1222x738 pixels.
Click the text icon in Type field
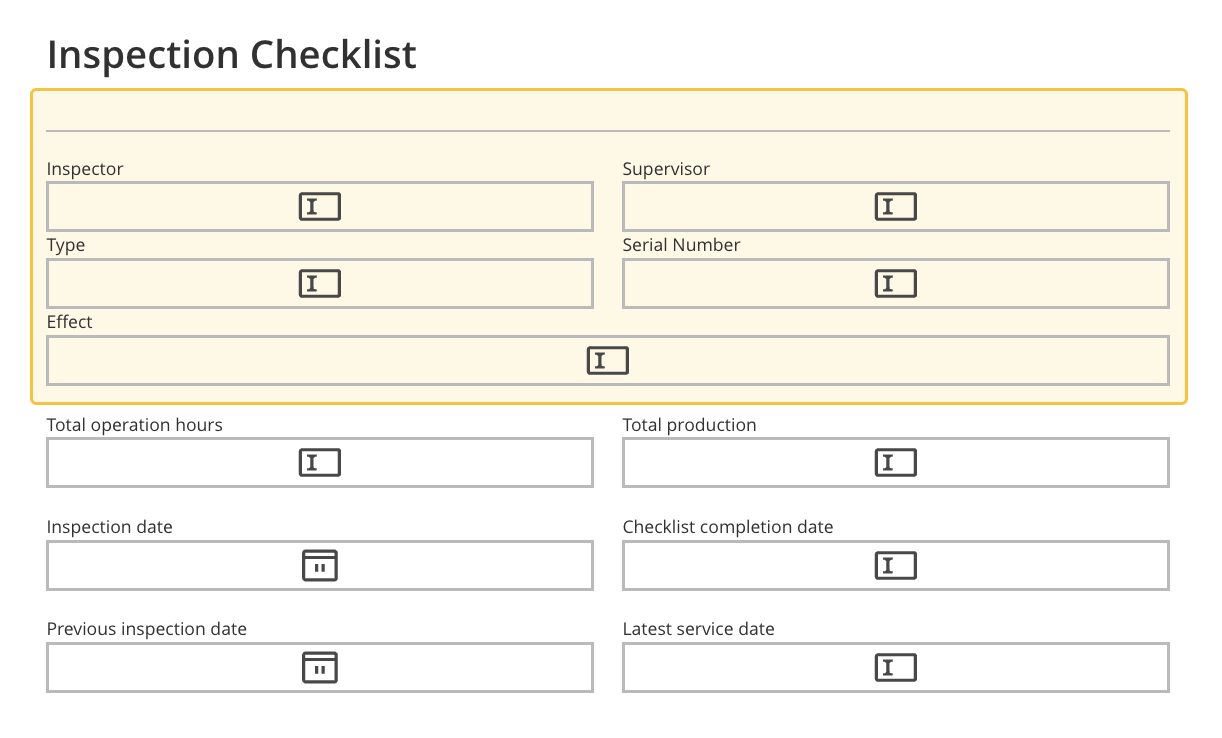click(x=320, y=284)
